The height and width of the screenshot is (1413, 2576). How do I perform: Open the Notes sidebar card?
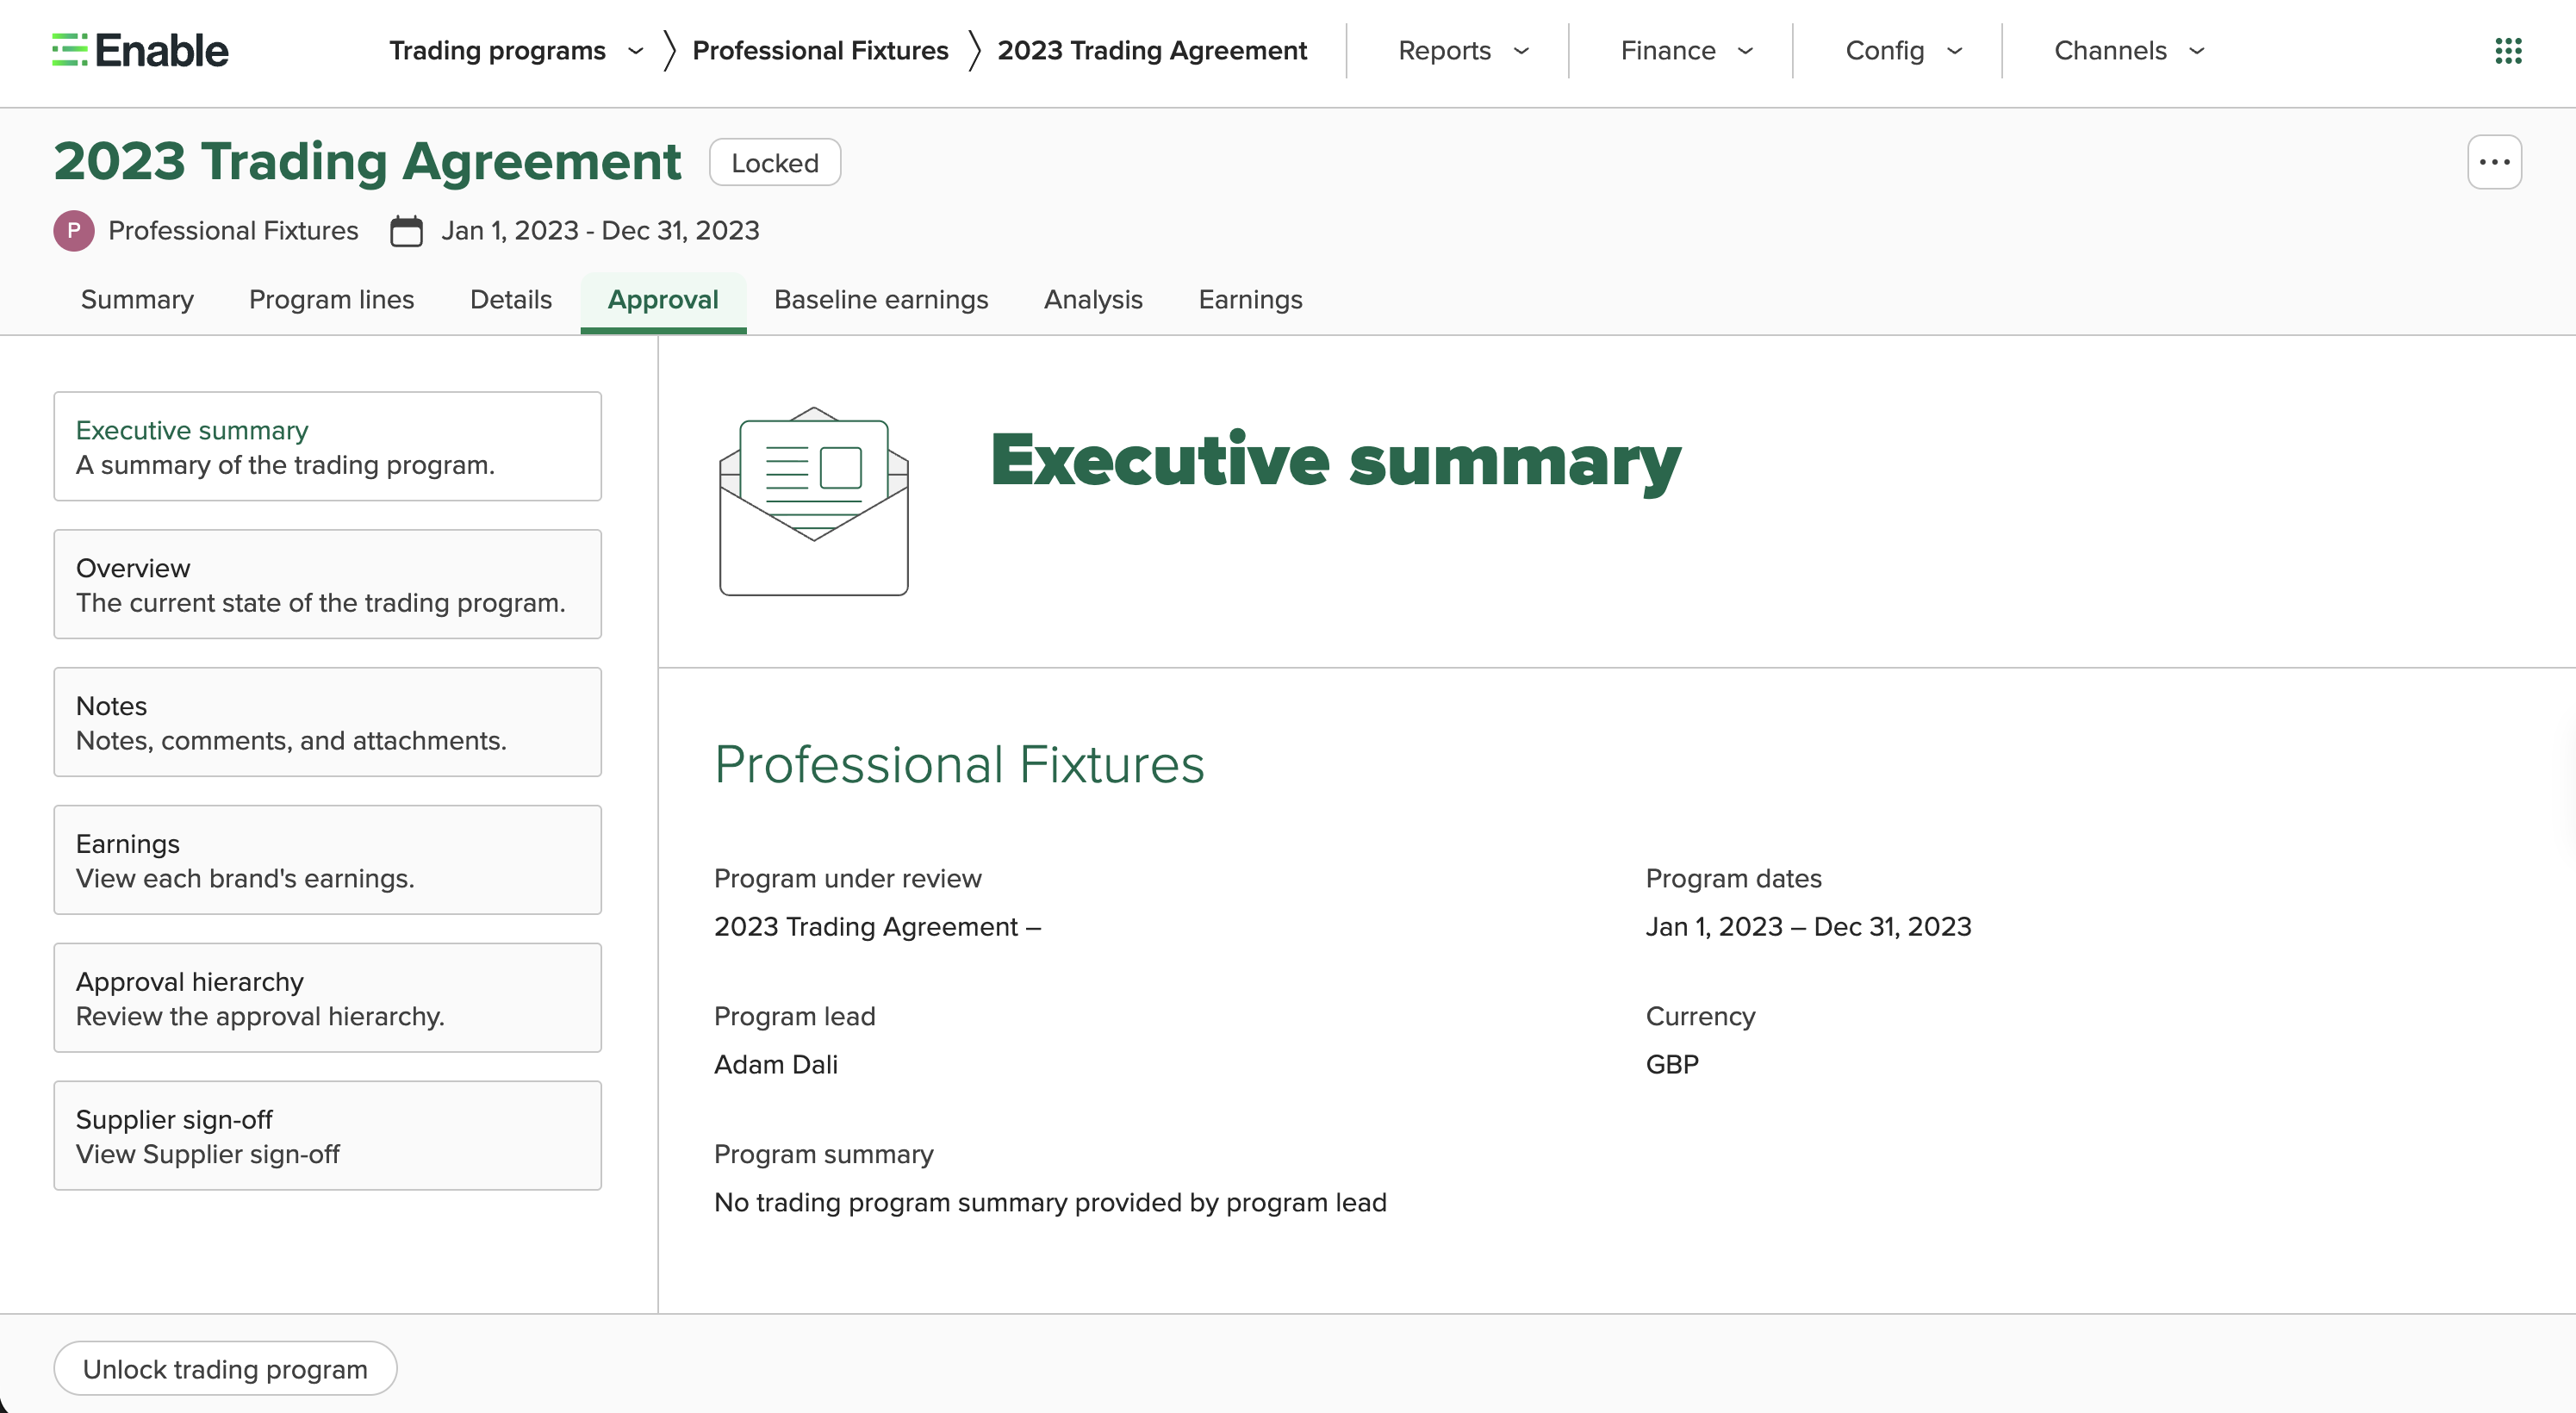[x=327, y=722]
